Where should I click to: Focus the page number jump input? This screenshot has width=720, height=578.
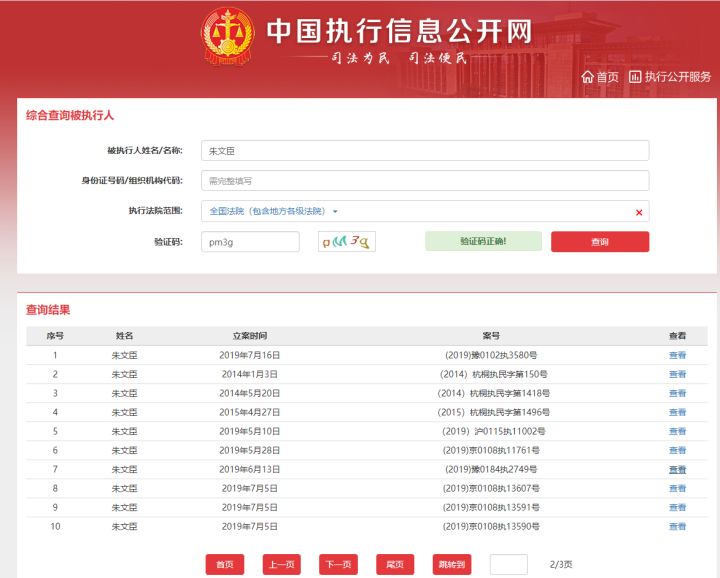tap(509, 564)
